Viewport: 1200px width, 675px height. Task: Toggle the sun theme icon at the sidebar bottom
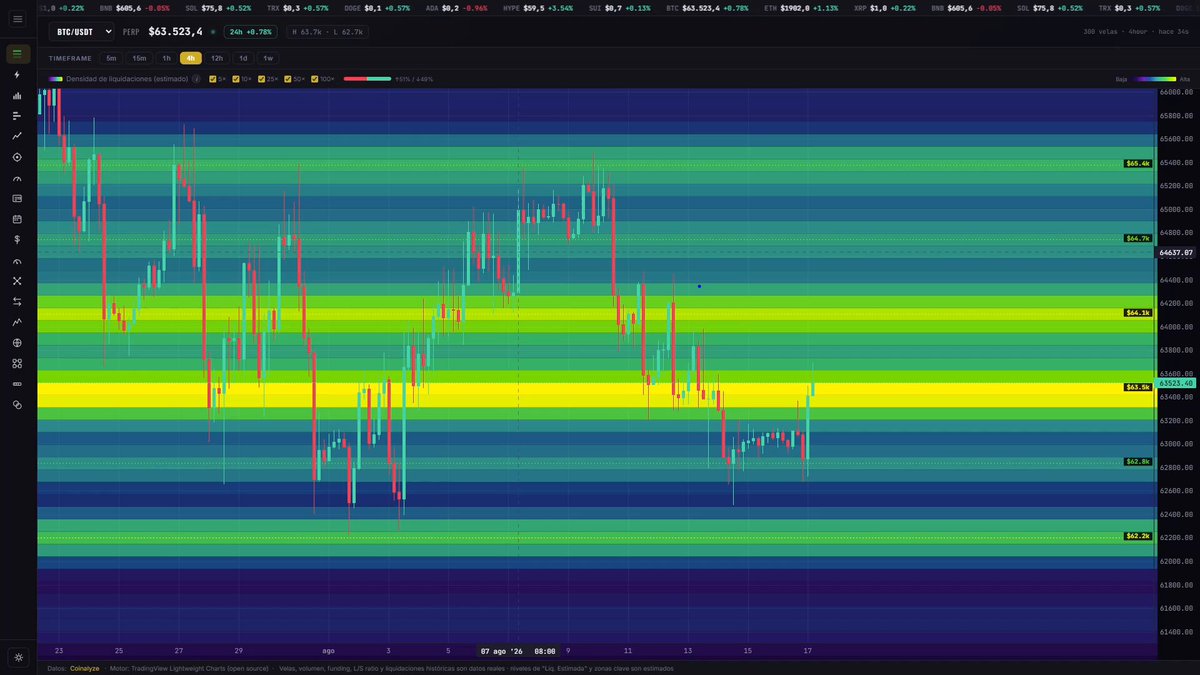point(17,657)
